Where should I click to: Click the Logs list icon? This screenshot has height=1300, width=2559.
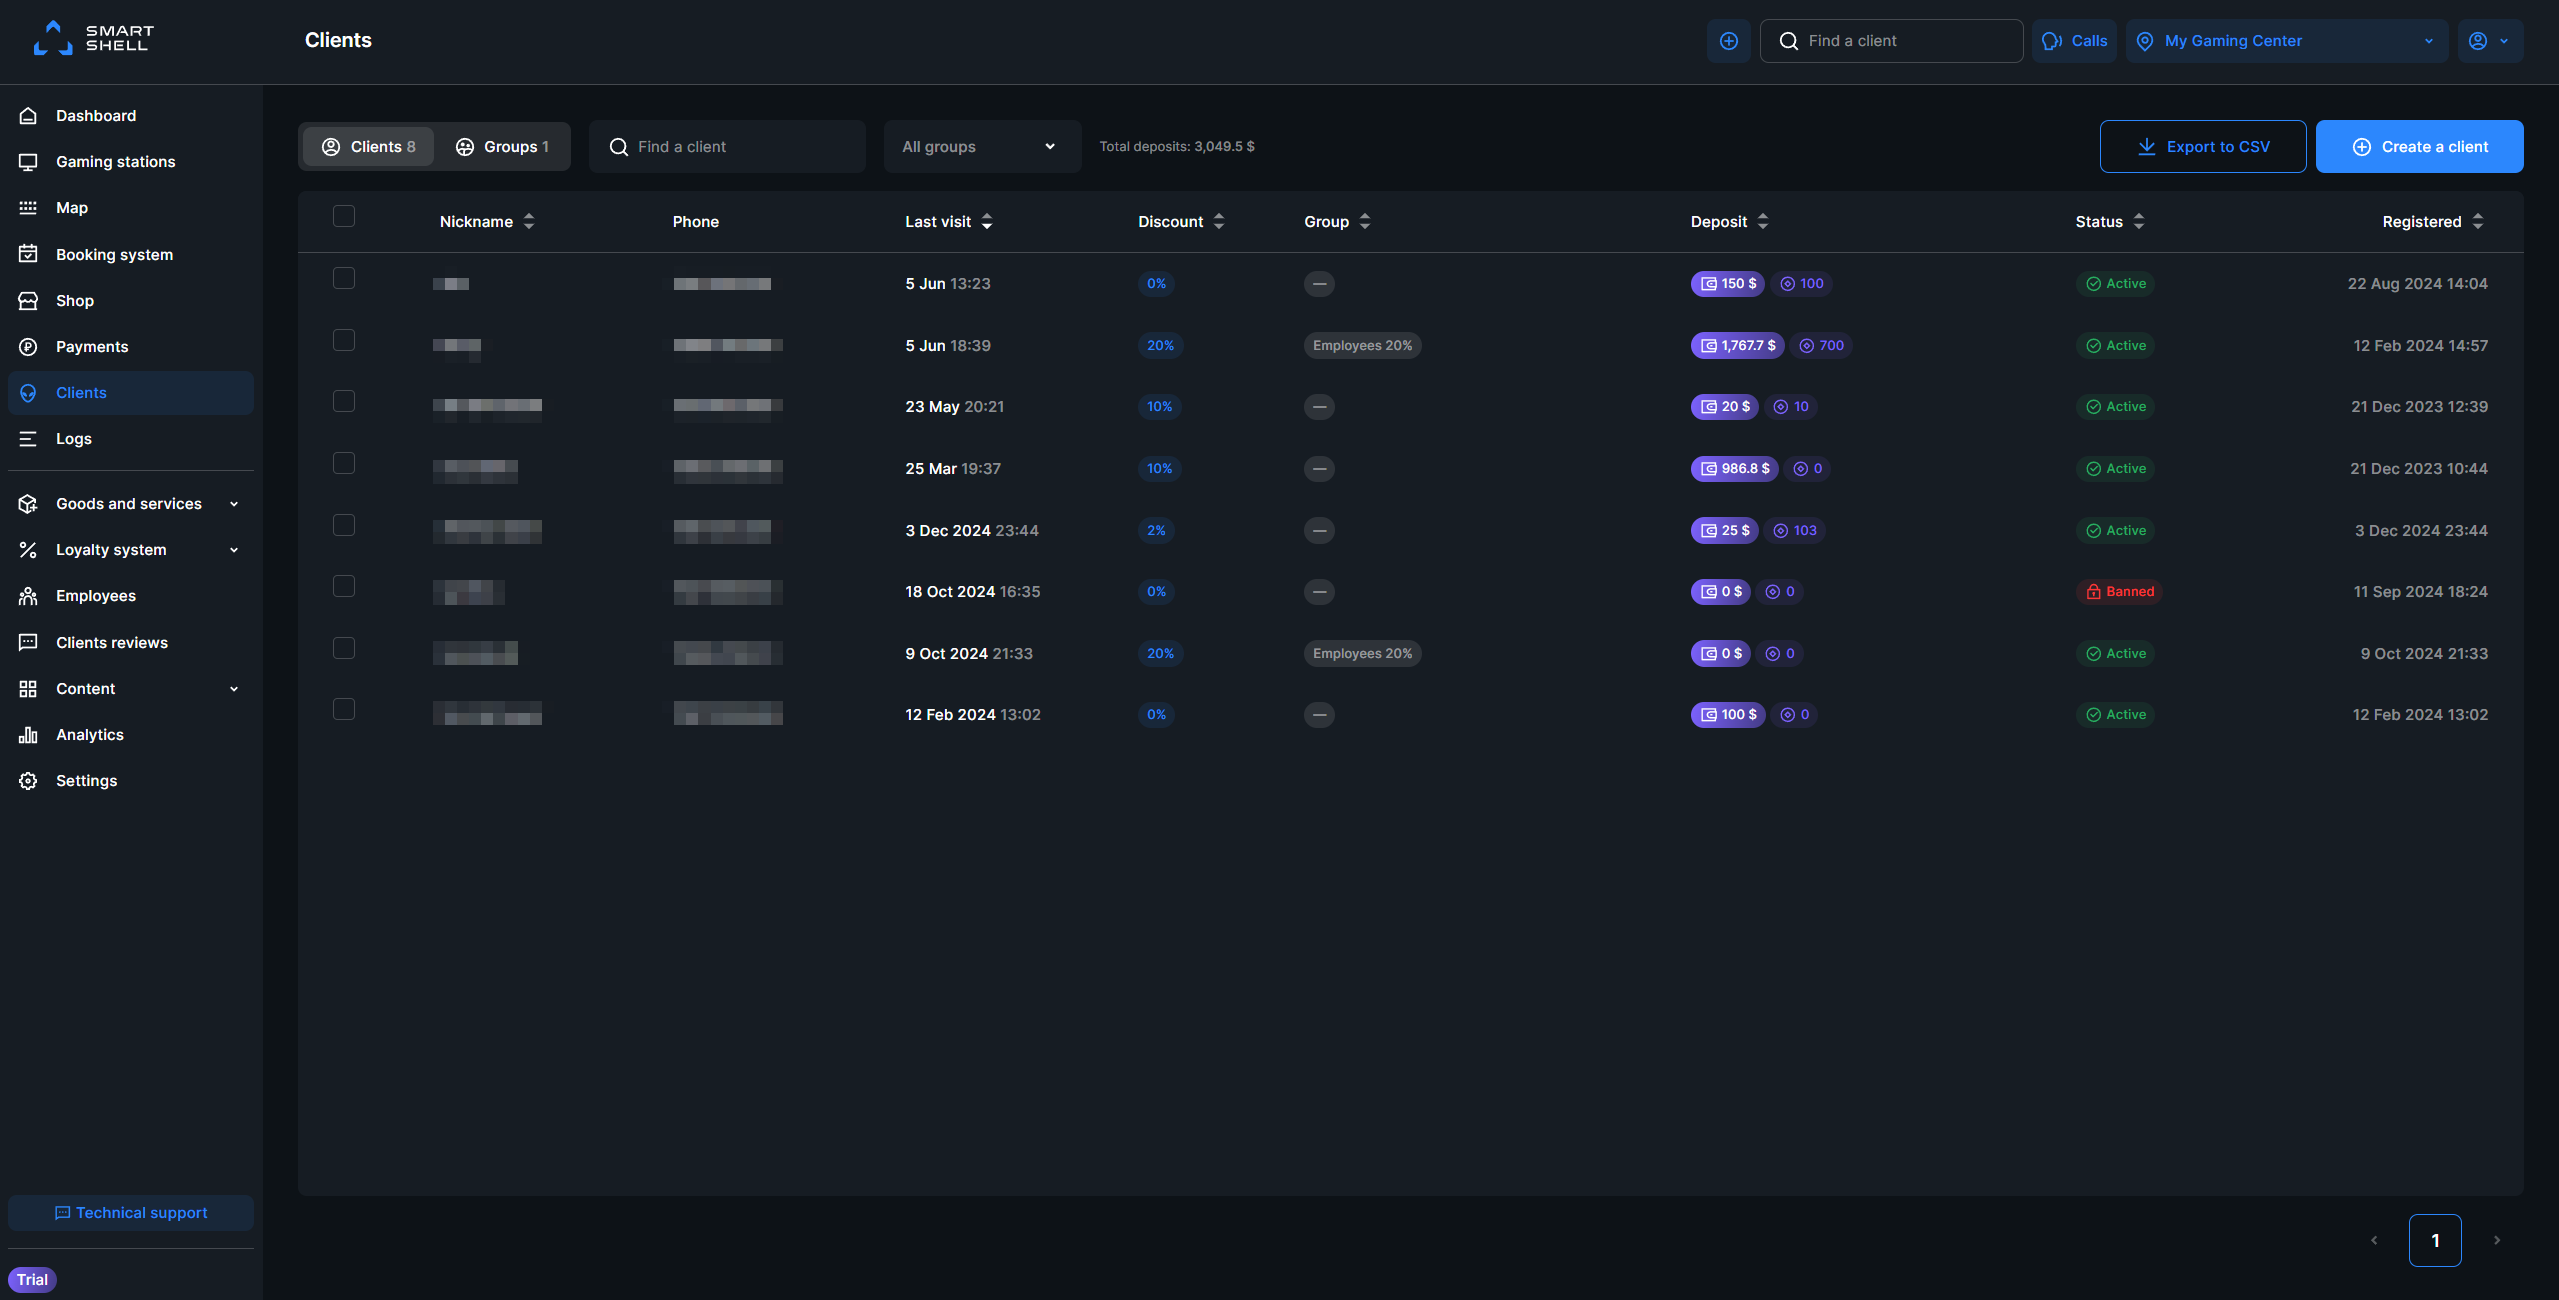(x=28, y=439)
